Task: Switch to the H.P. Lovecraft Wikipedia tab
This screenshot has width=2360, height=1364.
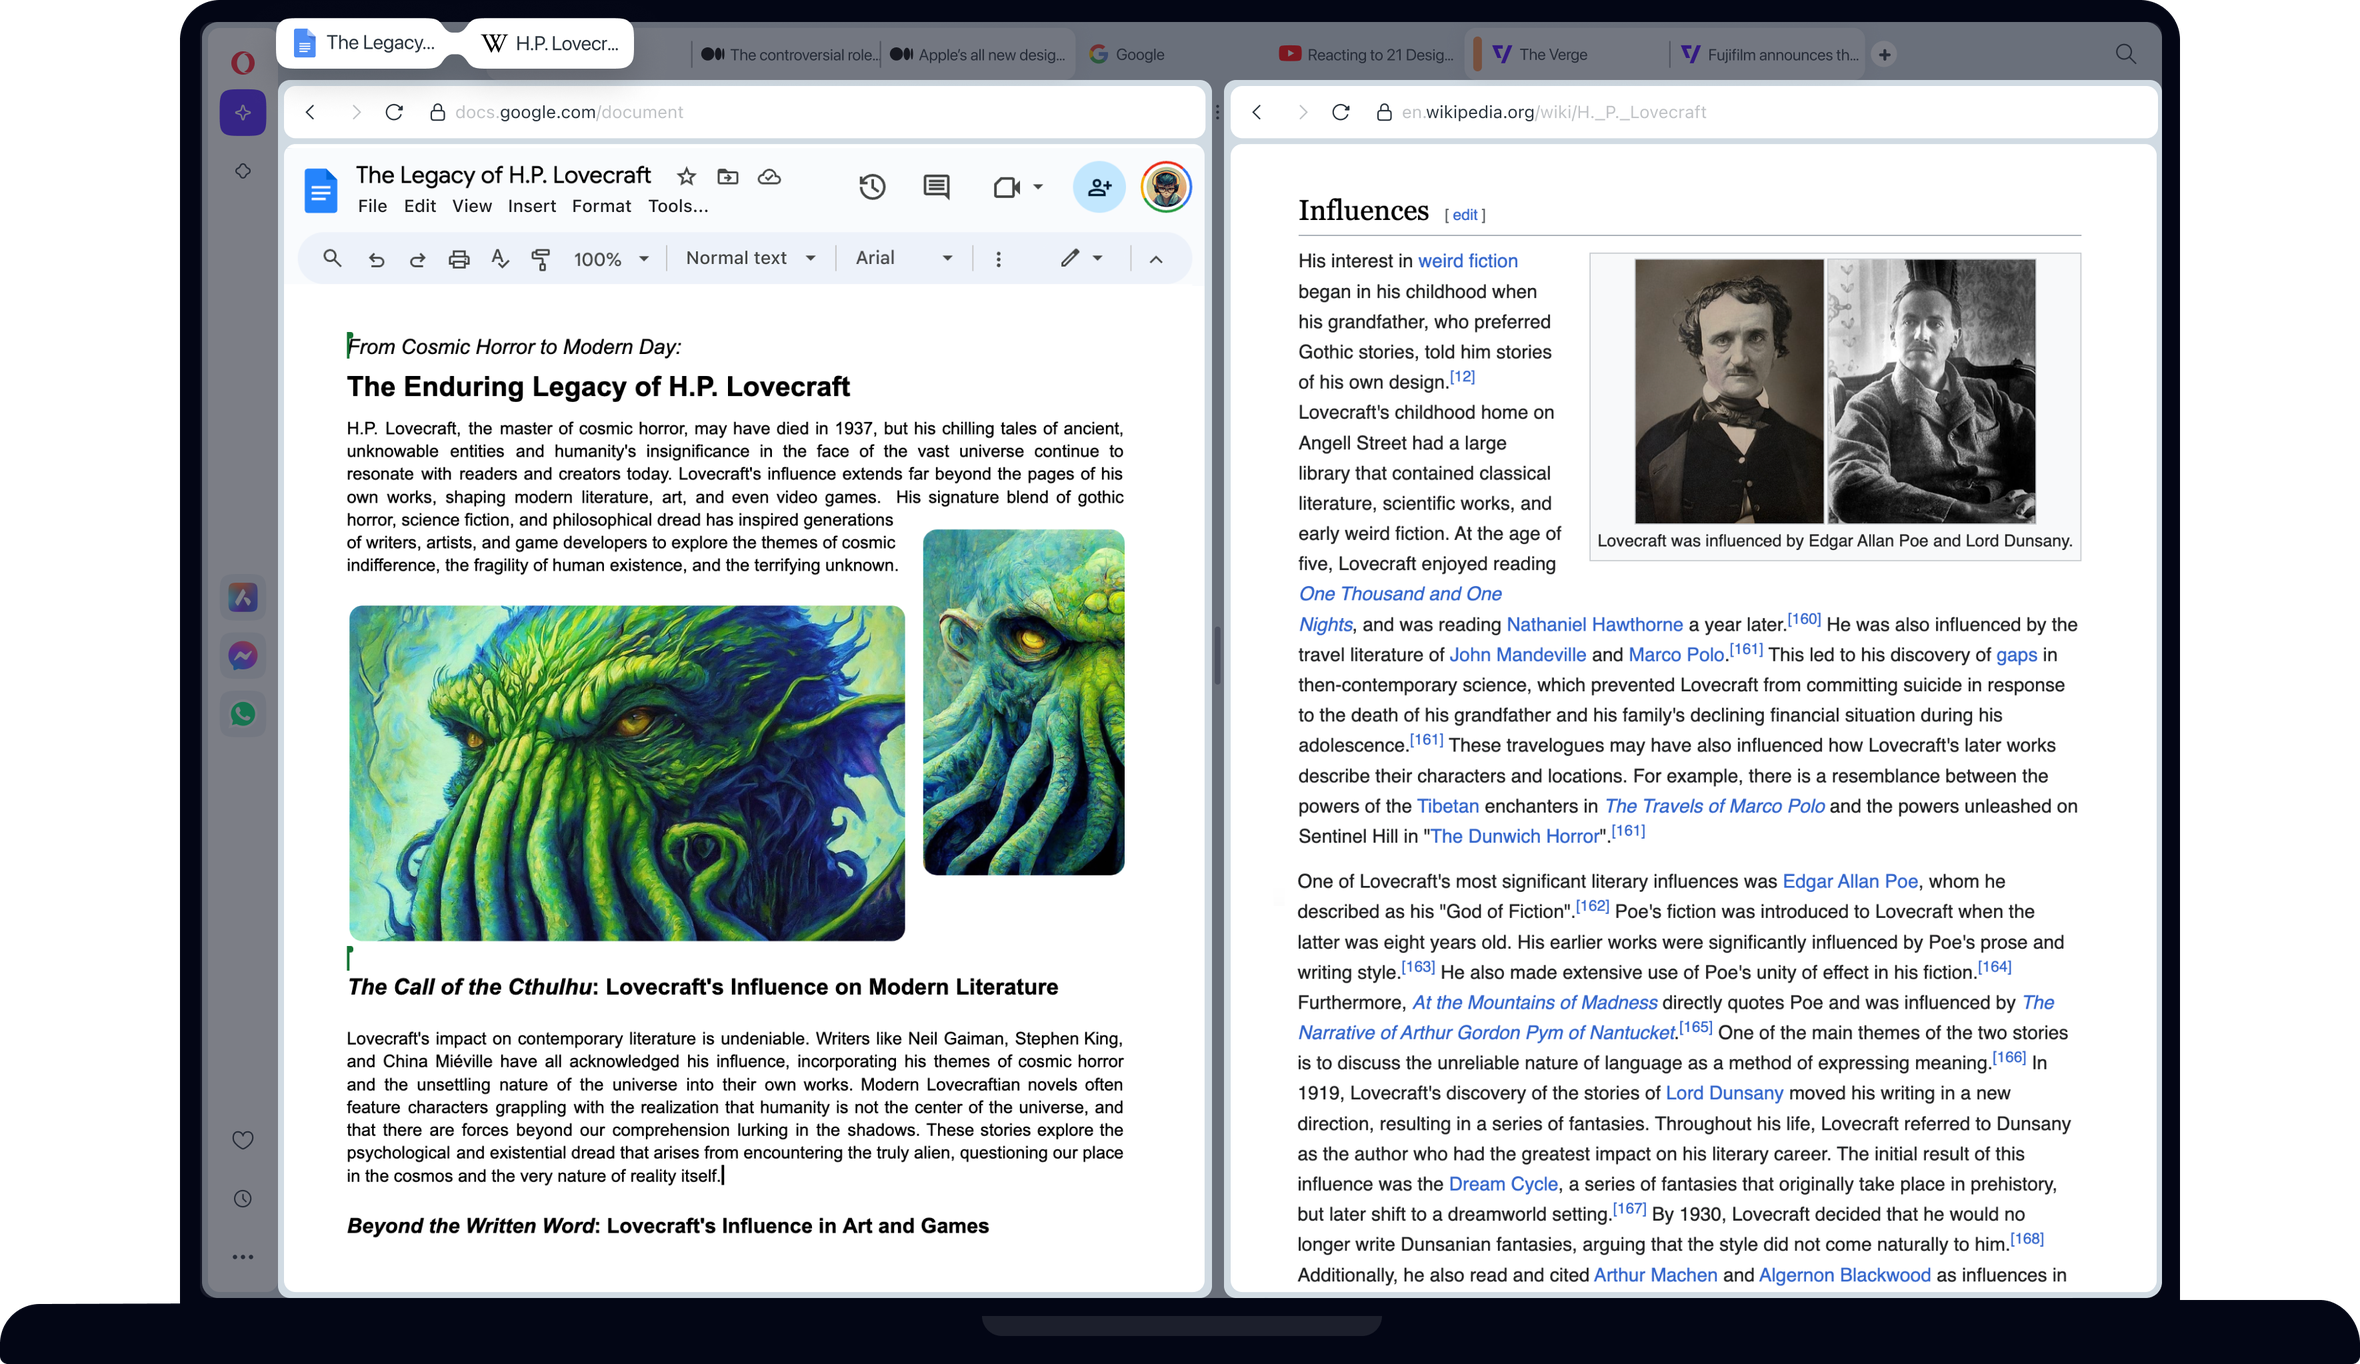Action: 552,43
